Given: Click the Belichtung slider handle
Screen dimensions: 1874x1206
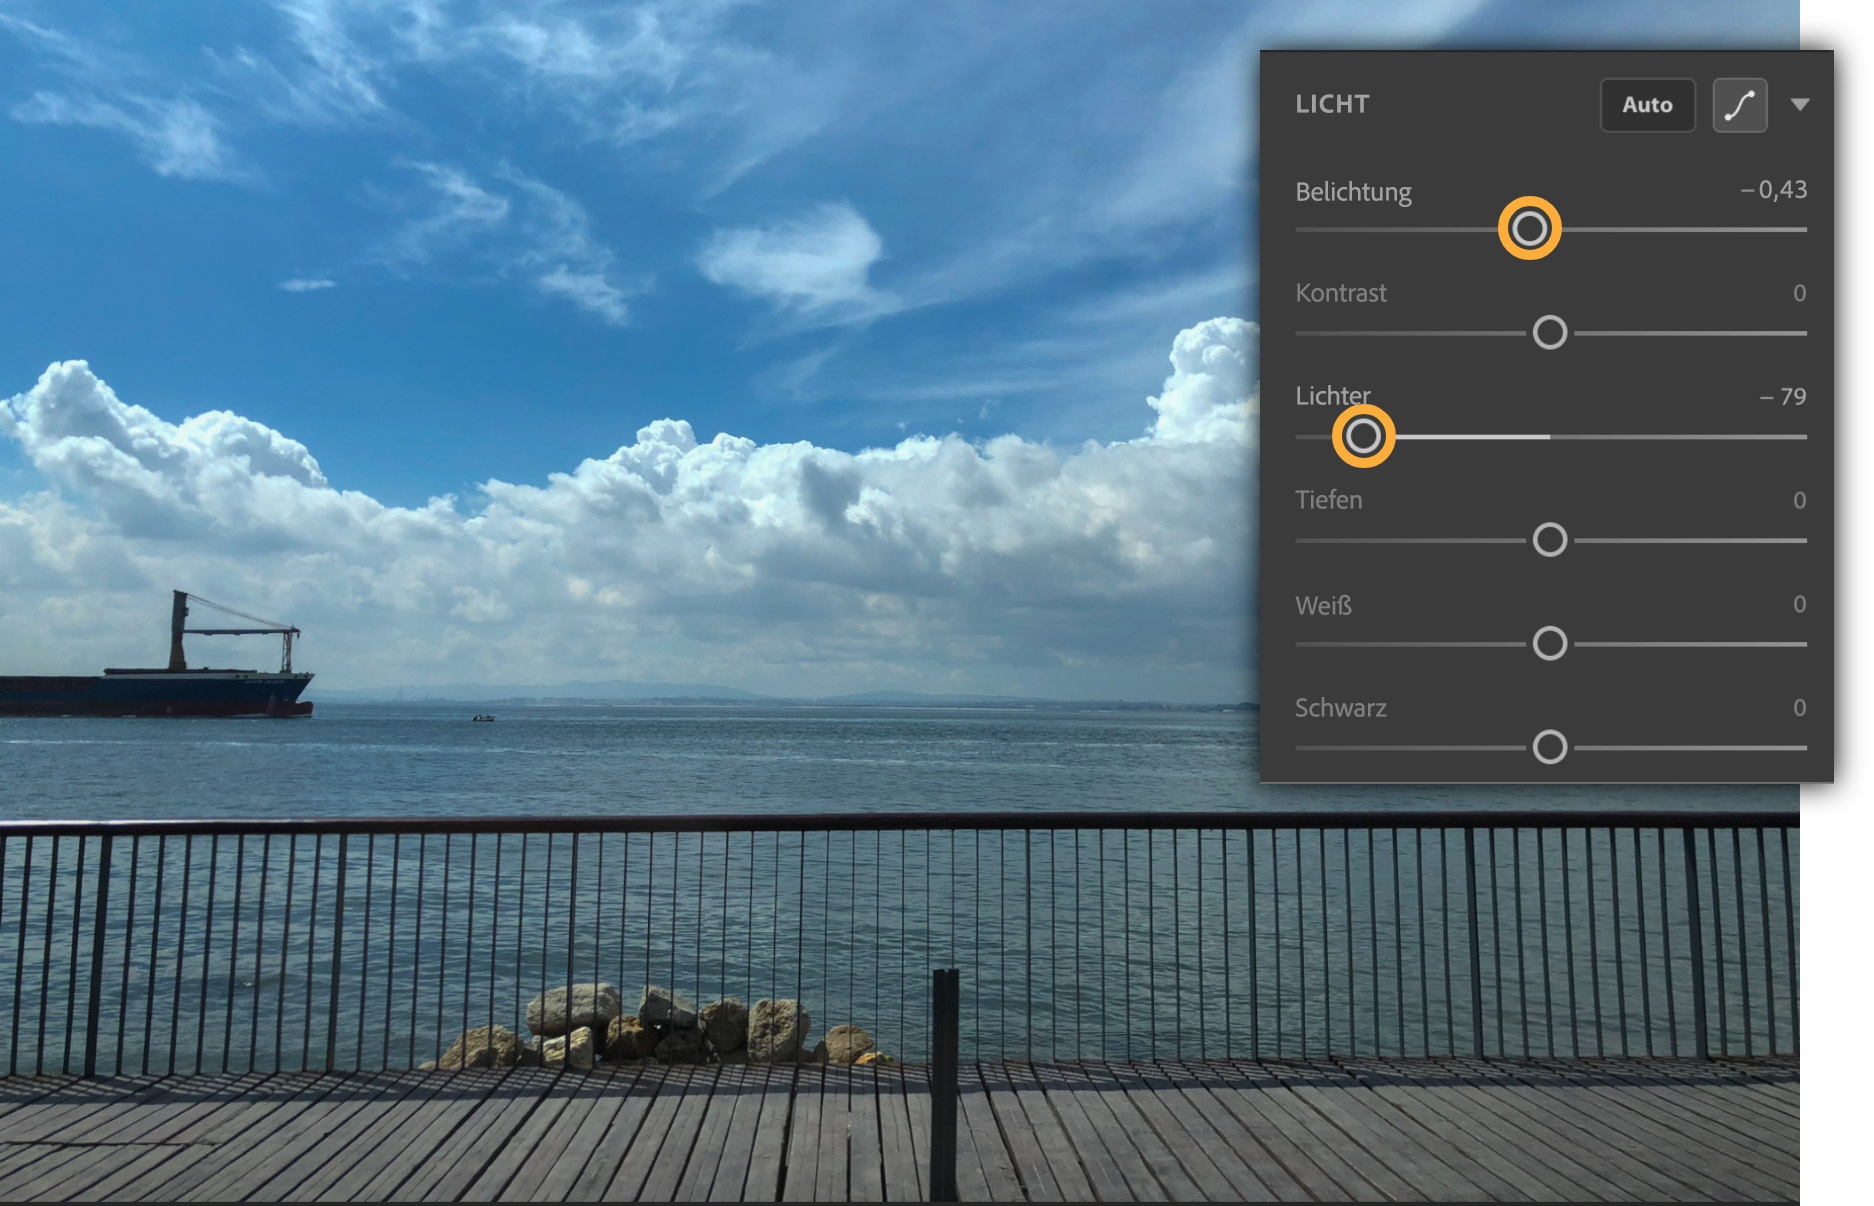Looking at the screenshot, I should tap(1529, 229).
